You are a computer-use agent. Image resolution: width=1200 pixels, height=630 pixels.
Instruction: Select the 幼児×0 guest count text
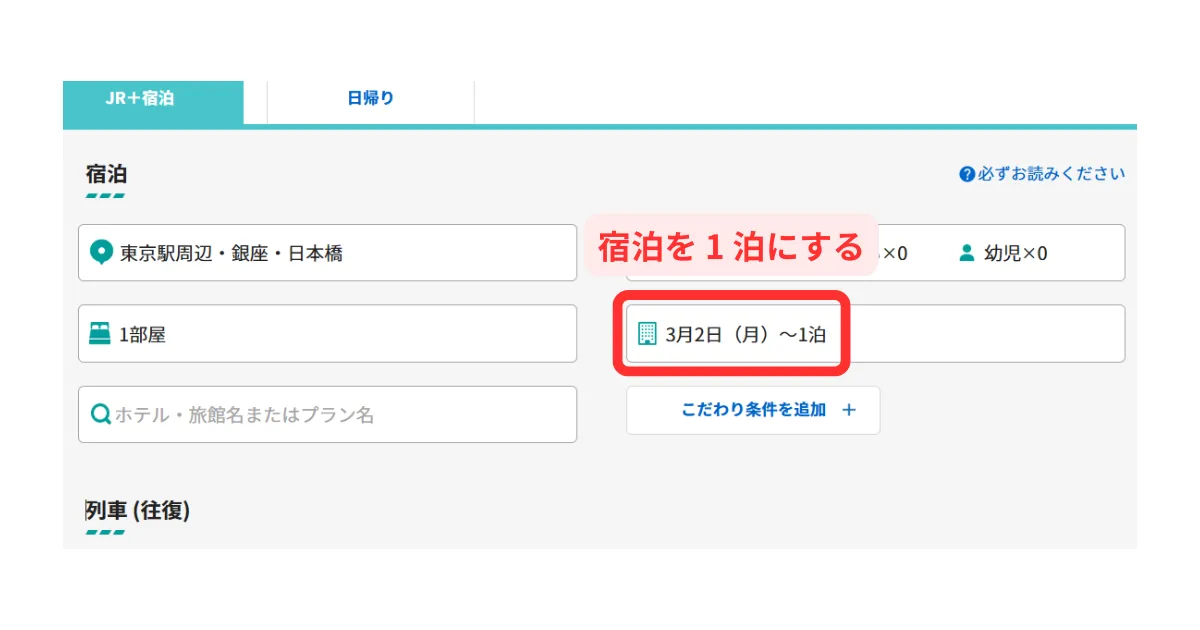(x=1015, y=253)
